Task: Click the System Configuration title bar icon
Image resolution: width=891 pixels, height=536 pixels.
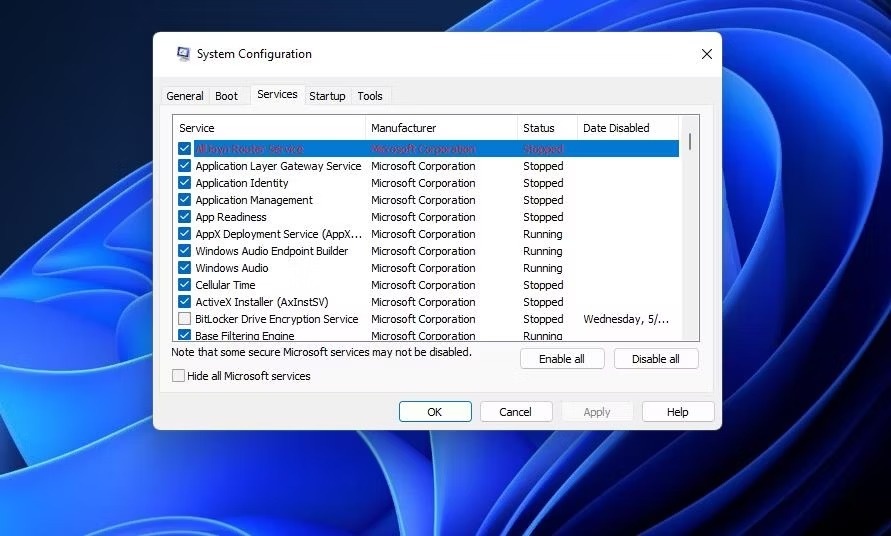Action: pyautogui.click(x=184, y=54)
